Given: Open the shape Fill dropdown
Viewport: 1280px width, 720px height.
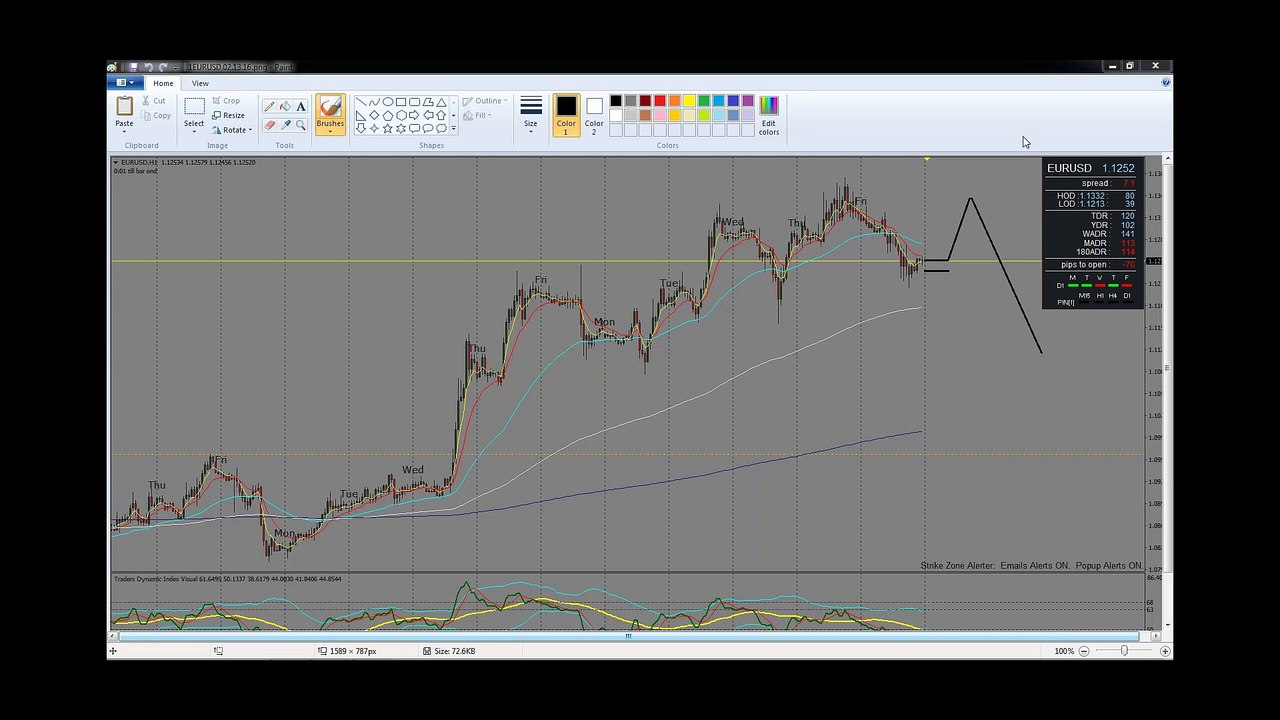Looking at the screenshot, I should pyautogui.click(x=477, y=116).
